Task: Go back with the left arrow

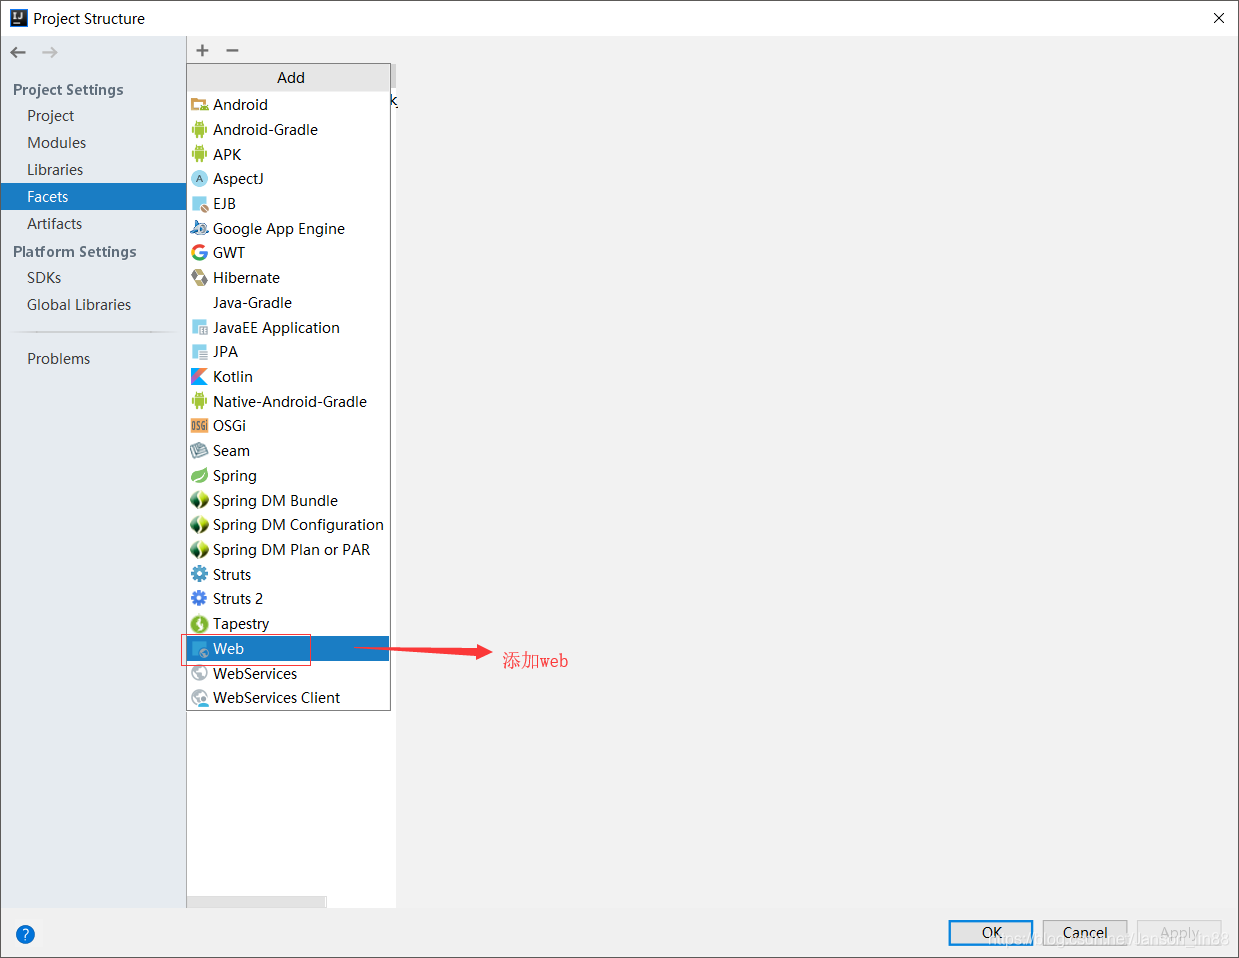Action: (18, 52)
